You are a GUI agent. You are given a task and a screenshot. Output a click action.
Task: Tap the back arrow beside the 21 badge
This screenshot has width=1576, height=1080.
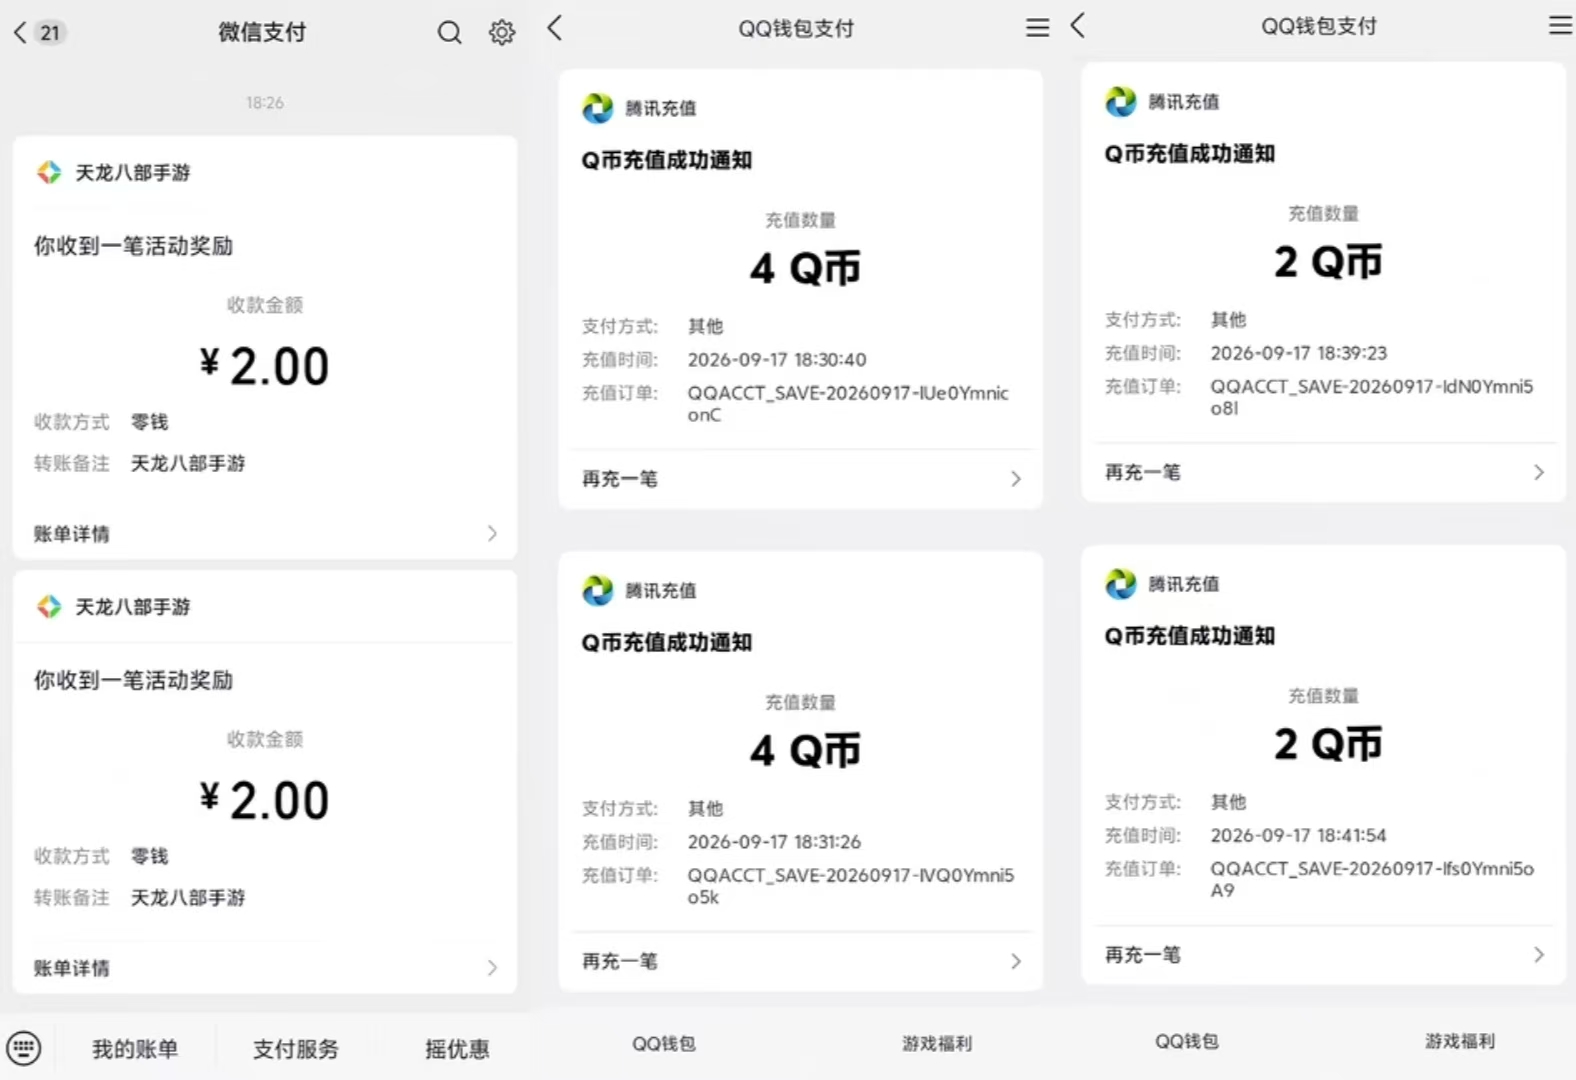click(20, 33)
